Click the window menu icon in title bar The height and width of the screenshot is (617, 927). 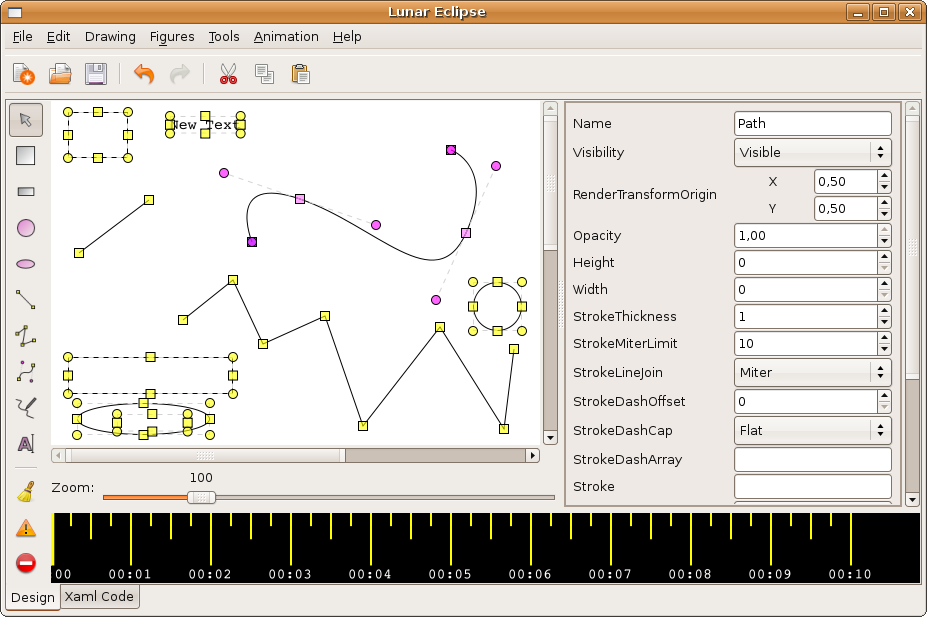pyautogui.click(x=15, y=12)
